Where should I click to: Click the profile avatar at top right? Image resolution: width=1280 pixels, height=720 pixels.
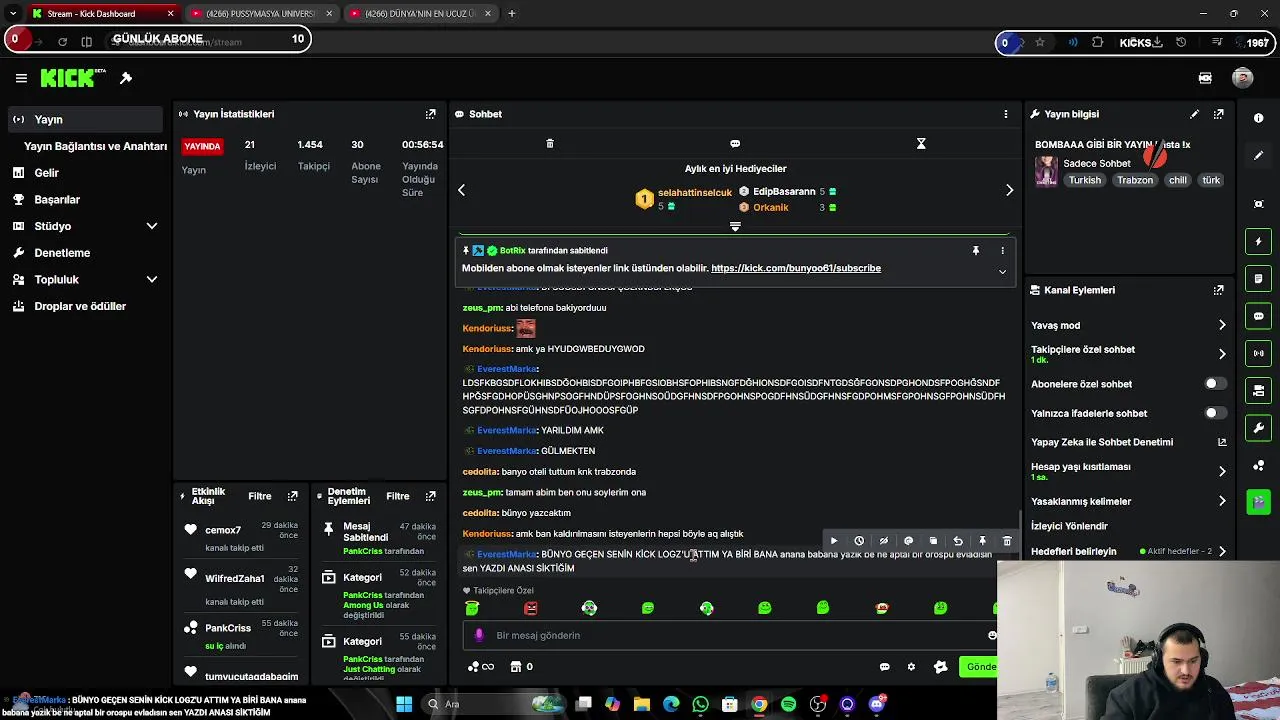pos(1243,78)
